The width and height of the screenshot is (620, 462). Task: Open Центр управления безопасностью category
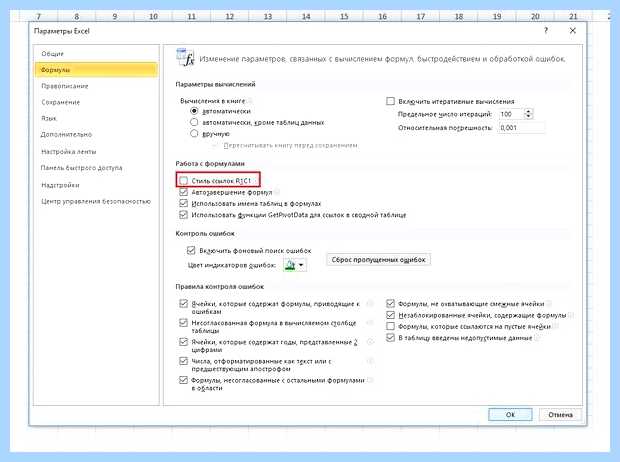[96, 201]
